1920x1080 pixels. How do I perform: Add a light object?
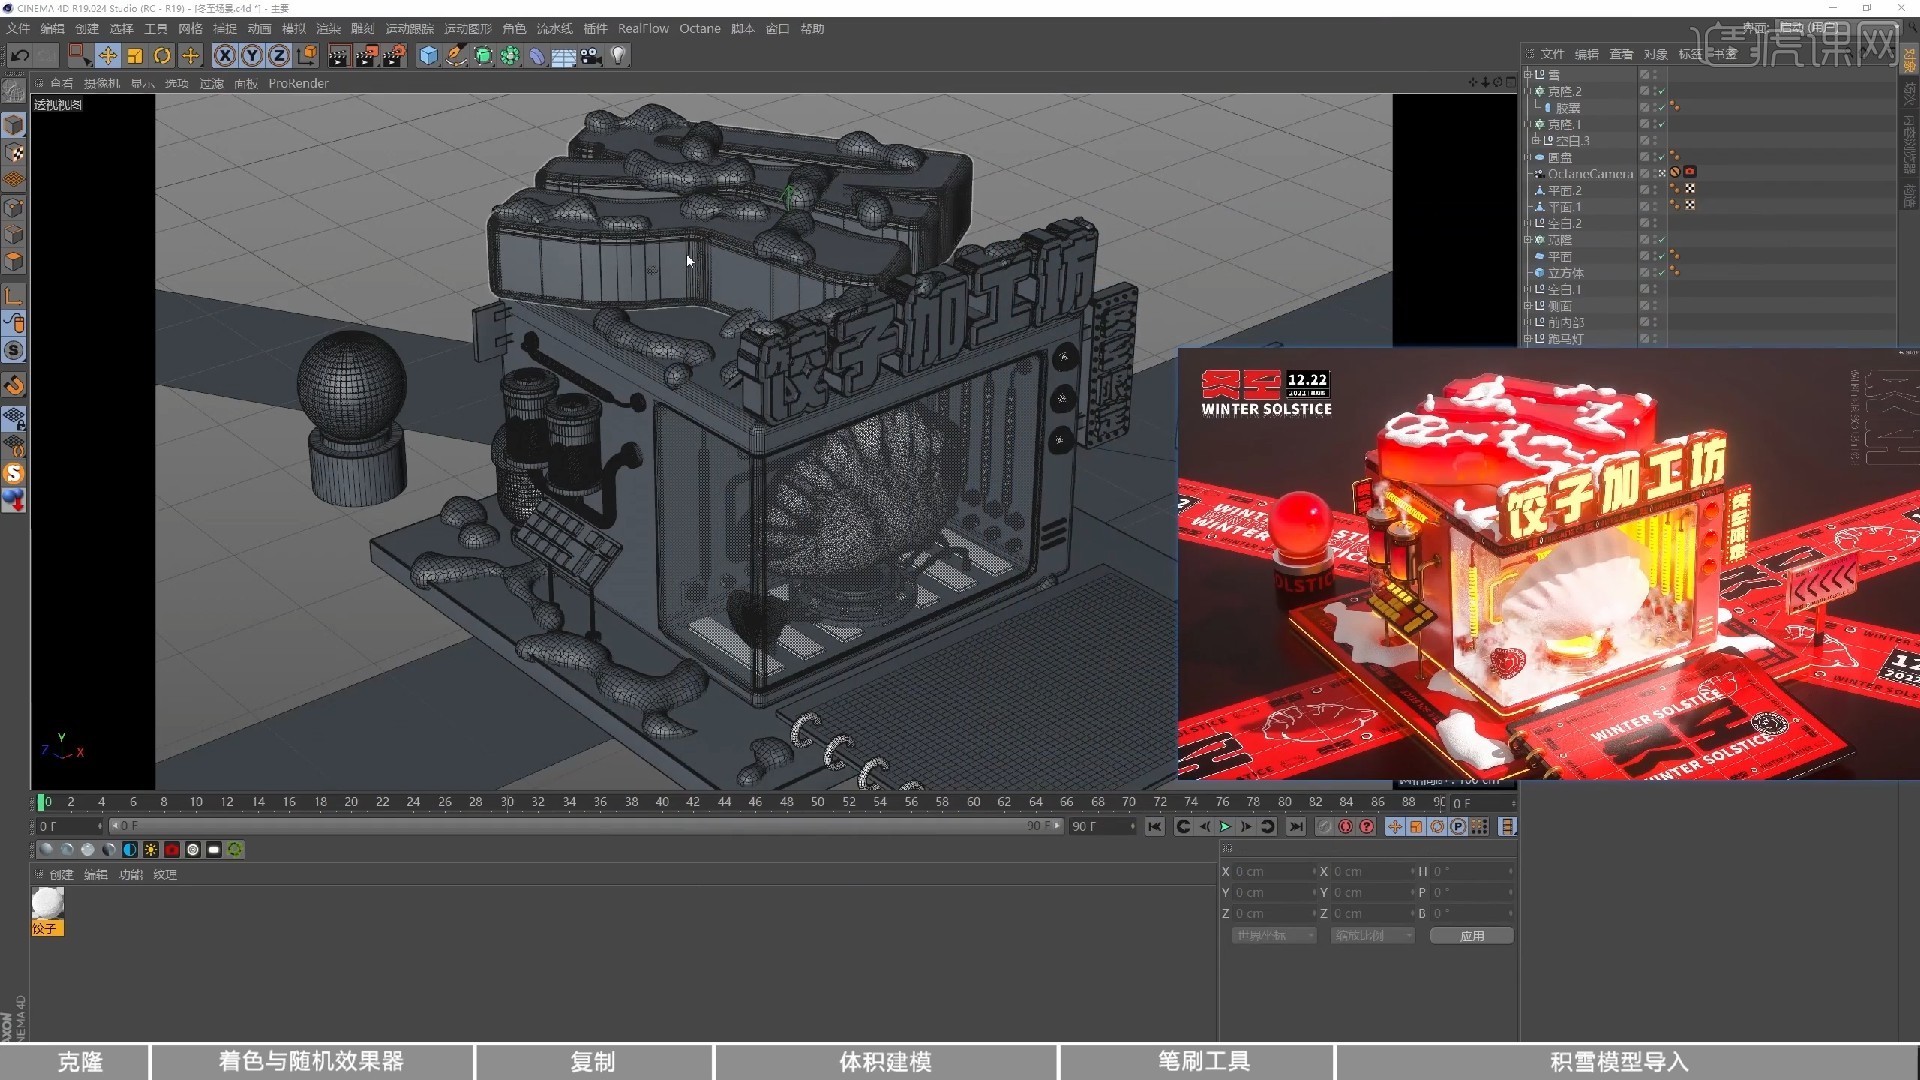pyautogui.click(x=618, y=56)
